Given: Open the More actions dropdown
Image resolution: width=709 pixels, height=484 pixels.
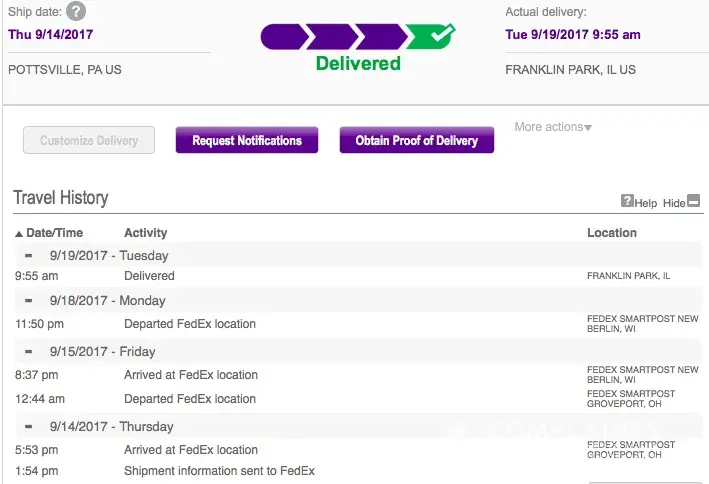Looking at the screenshot, I should coord(553,127).
